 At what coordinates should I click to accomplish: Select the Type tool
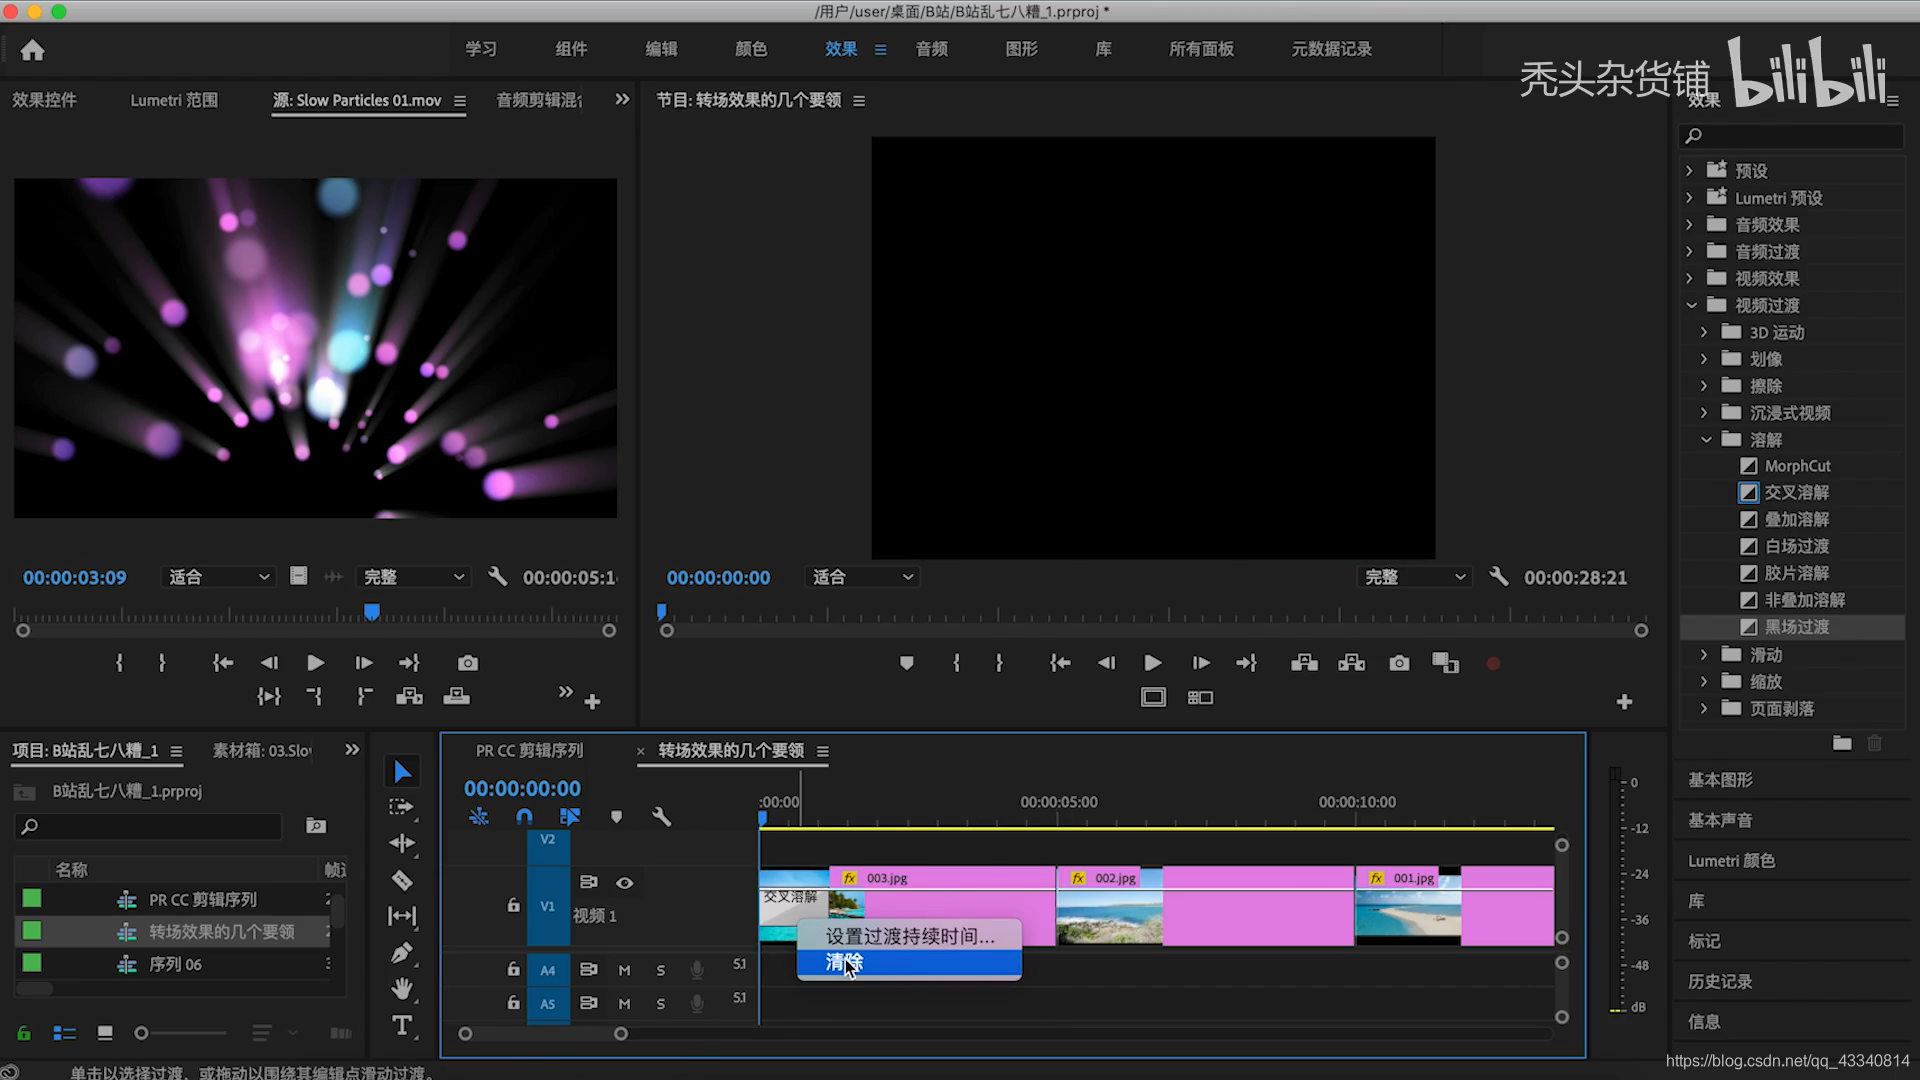coord(402,1025)
